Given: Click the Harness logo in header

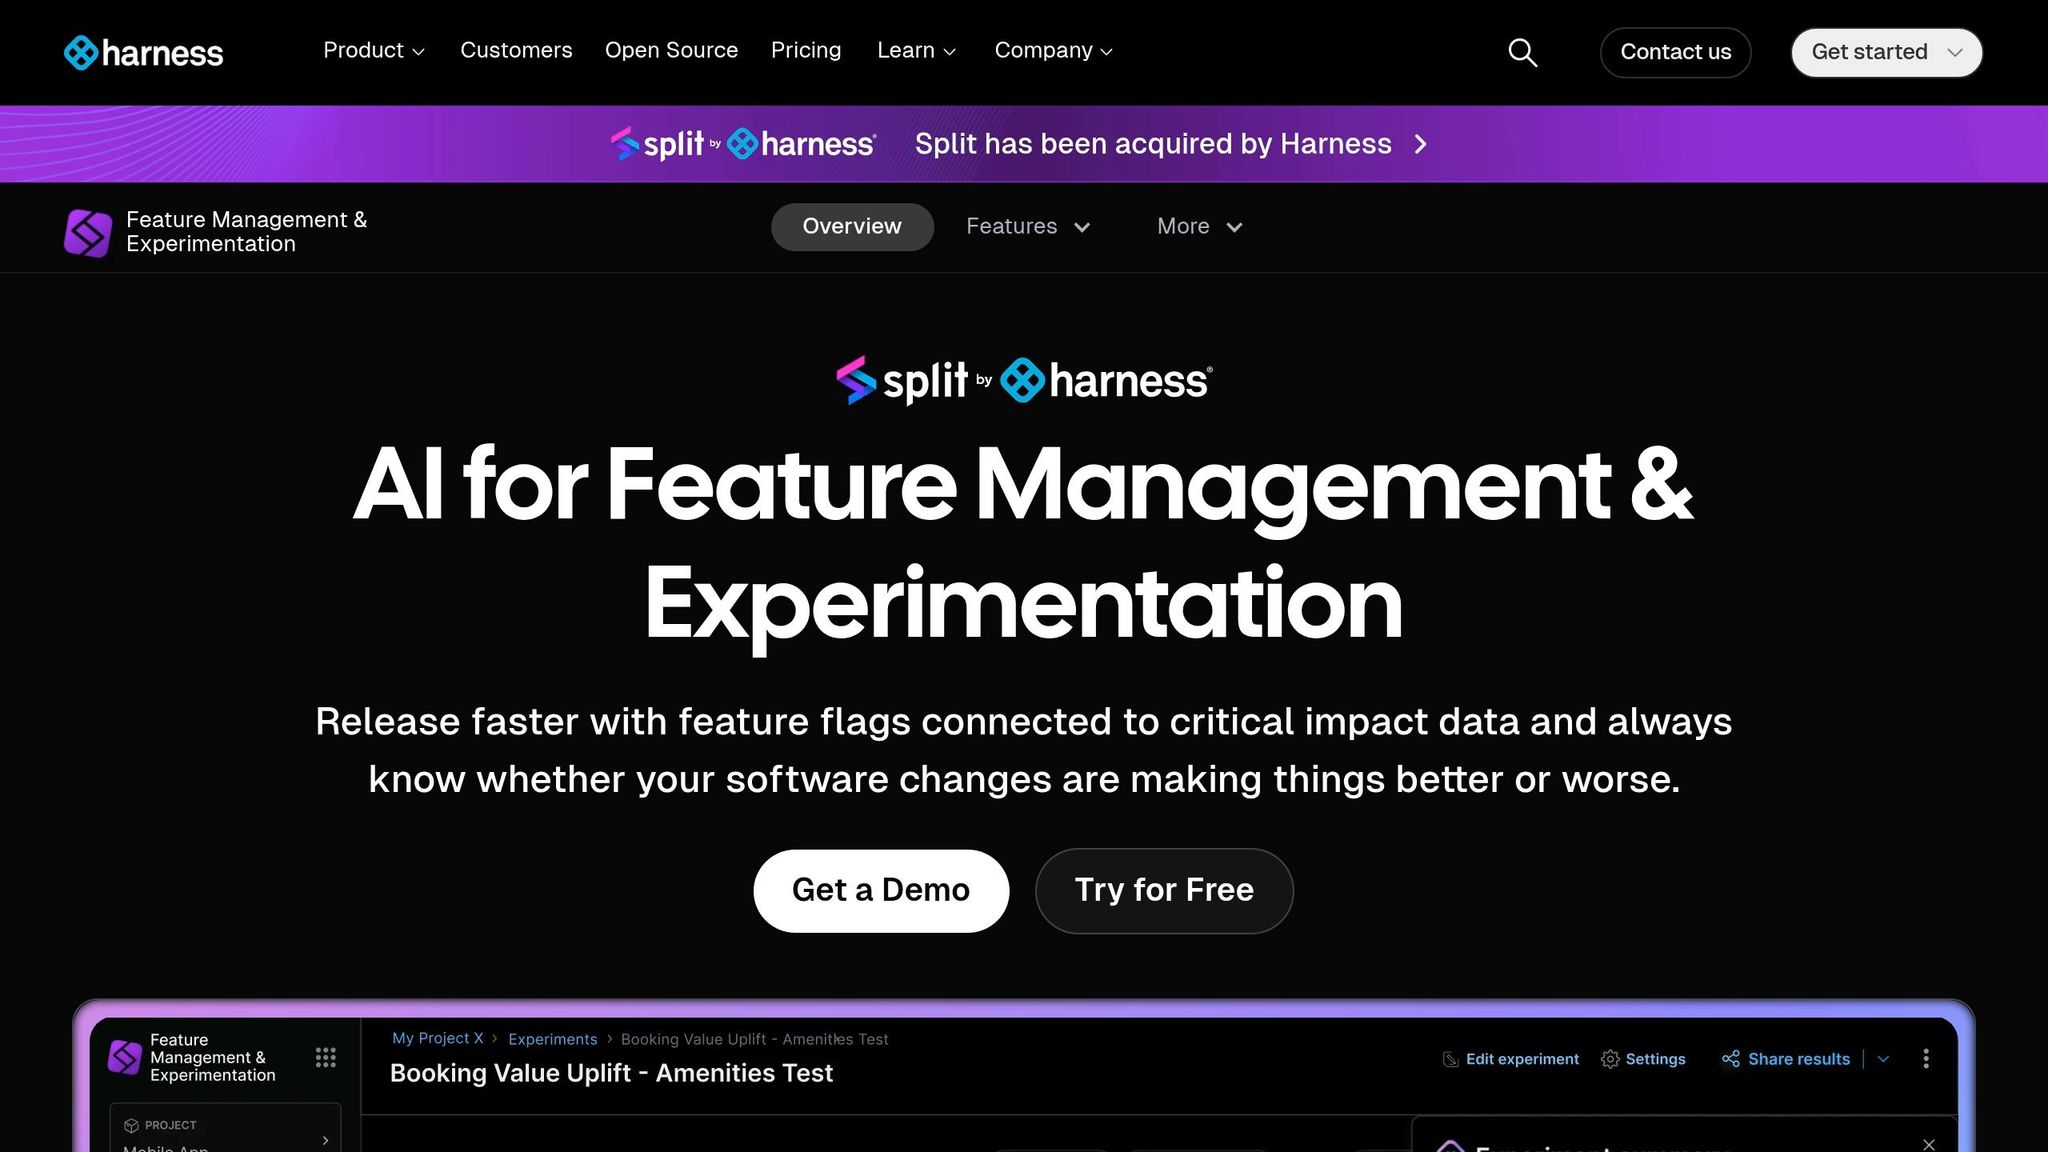Looking at the screenshot, I should pos(143,52).
